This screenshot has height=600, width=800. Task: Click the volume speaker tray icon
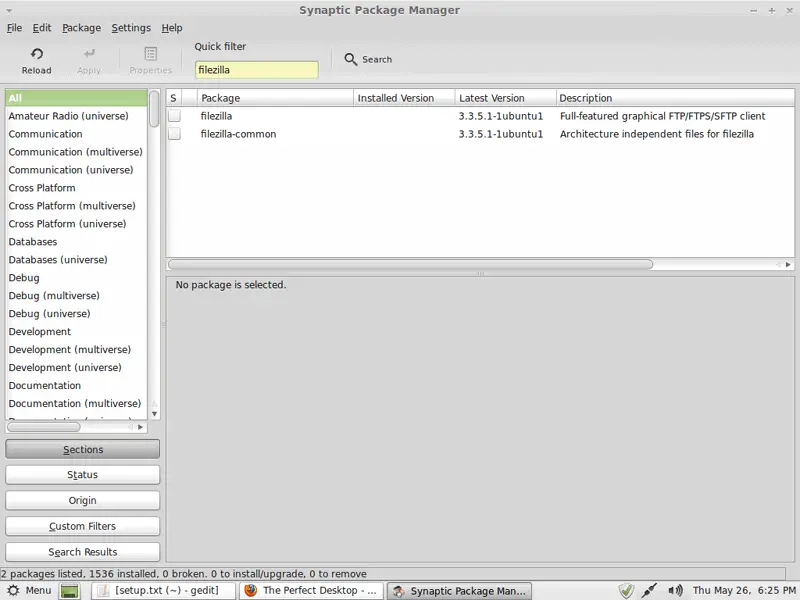(x=675, y=590)
